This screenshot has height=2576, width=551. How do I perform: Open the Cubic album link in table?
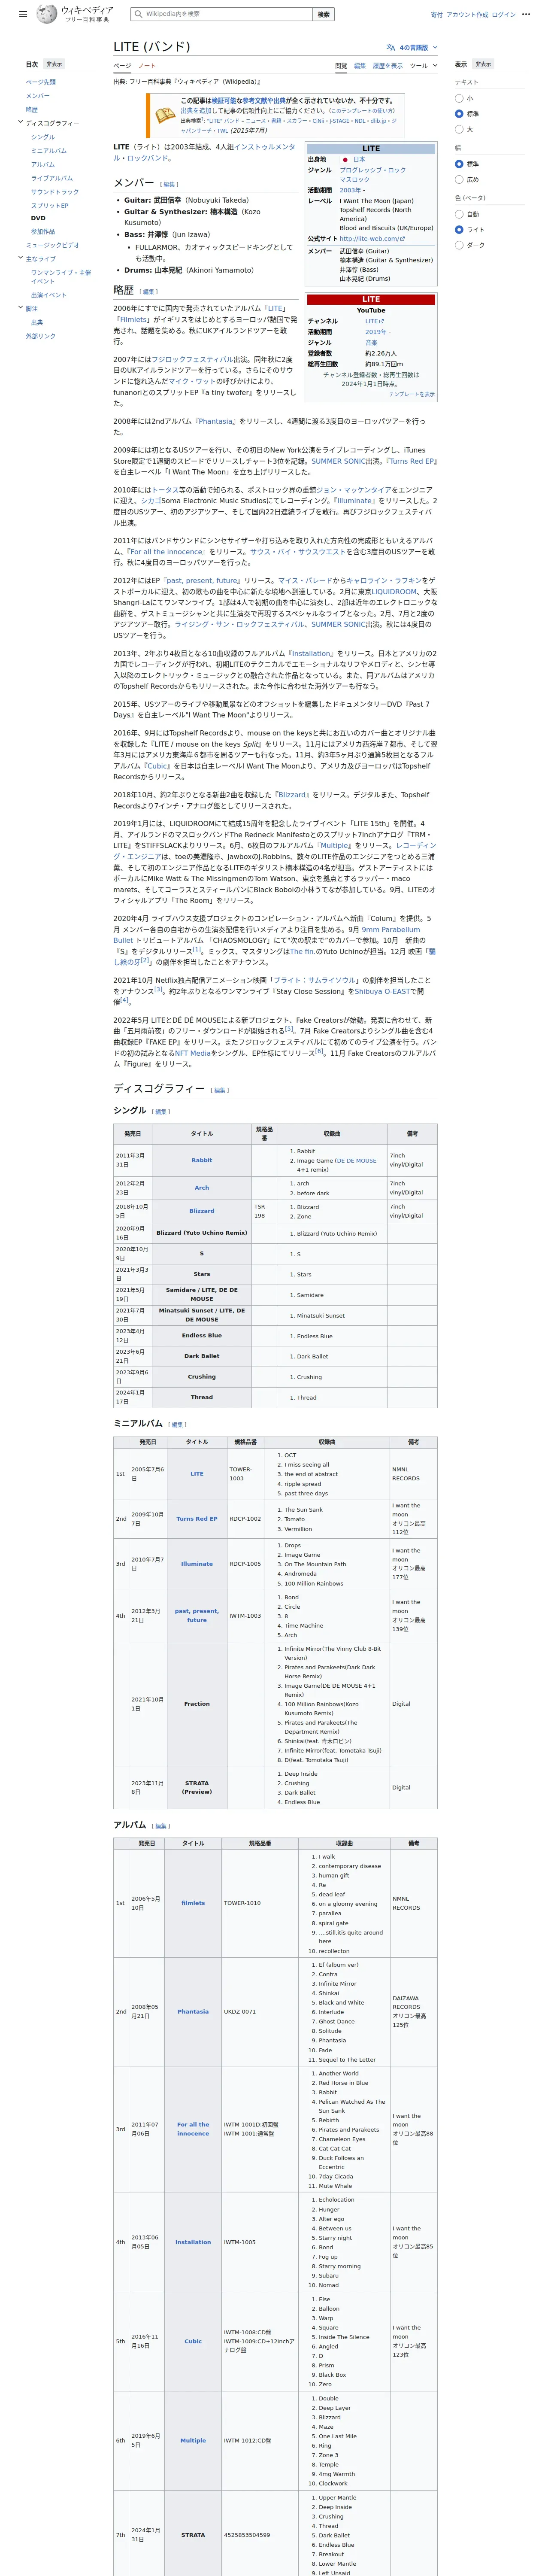193,2341
